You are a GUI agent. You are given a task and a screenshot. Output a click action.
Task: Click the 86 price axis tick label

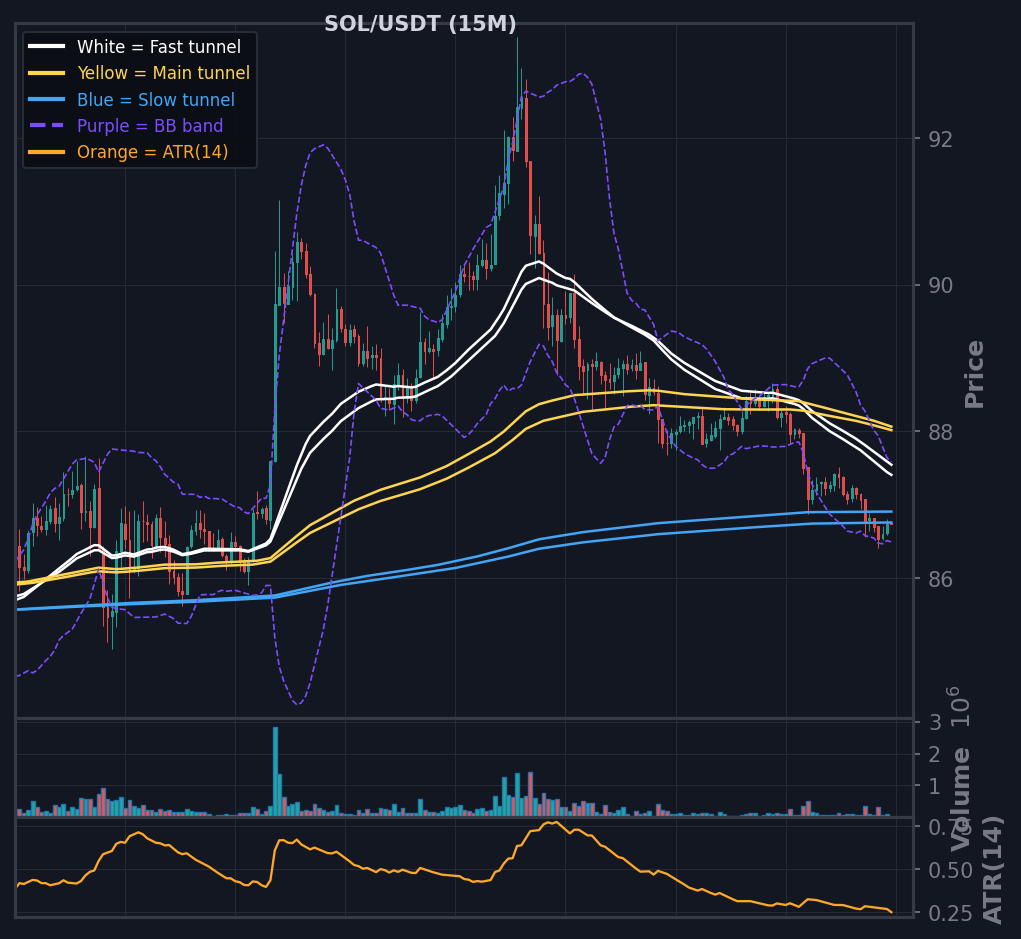(940, 579)
